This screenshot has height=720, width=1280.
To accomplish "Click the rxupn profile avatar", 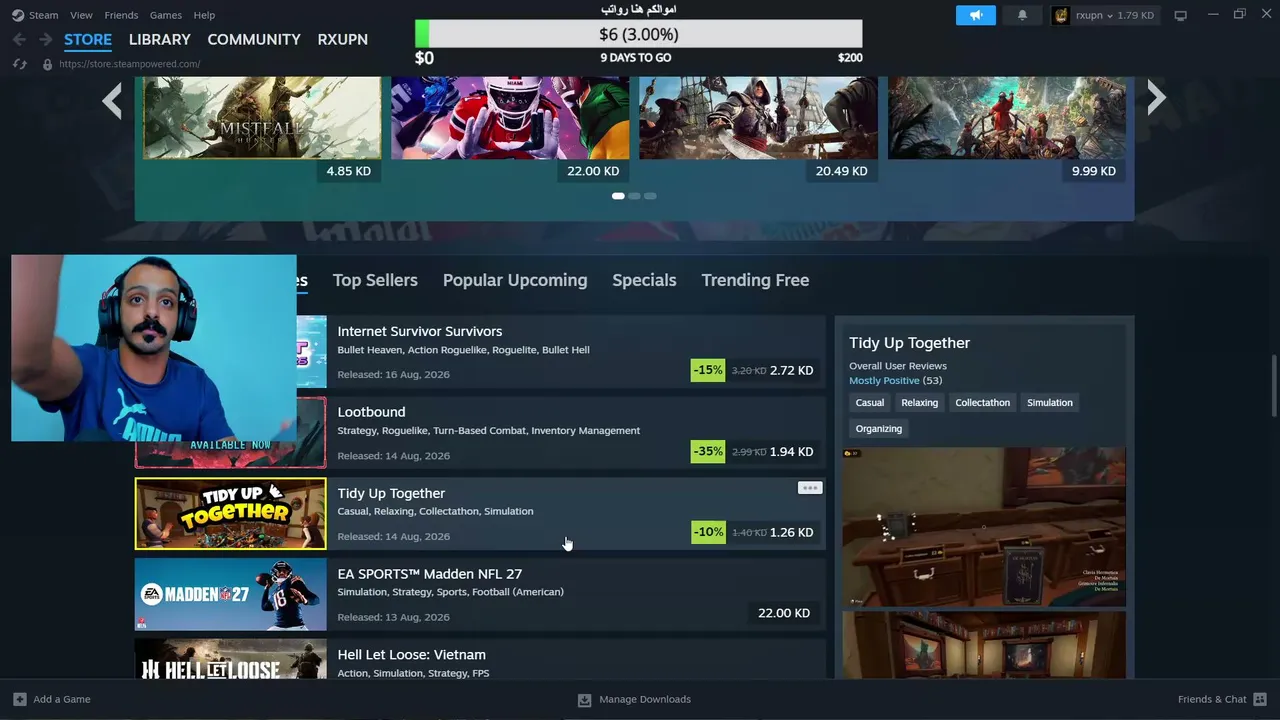I will point(1061,15).
